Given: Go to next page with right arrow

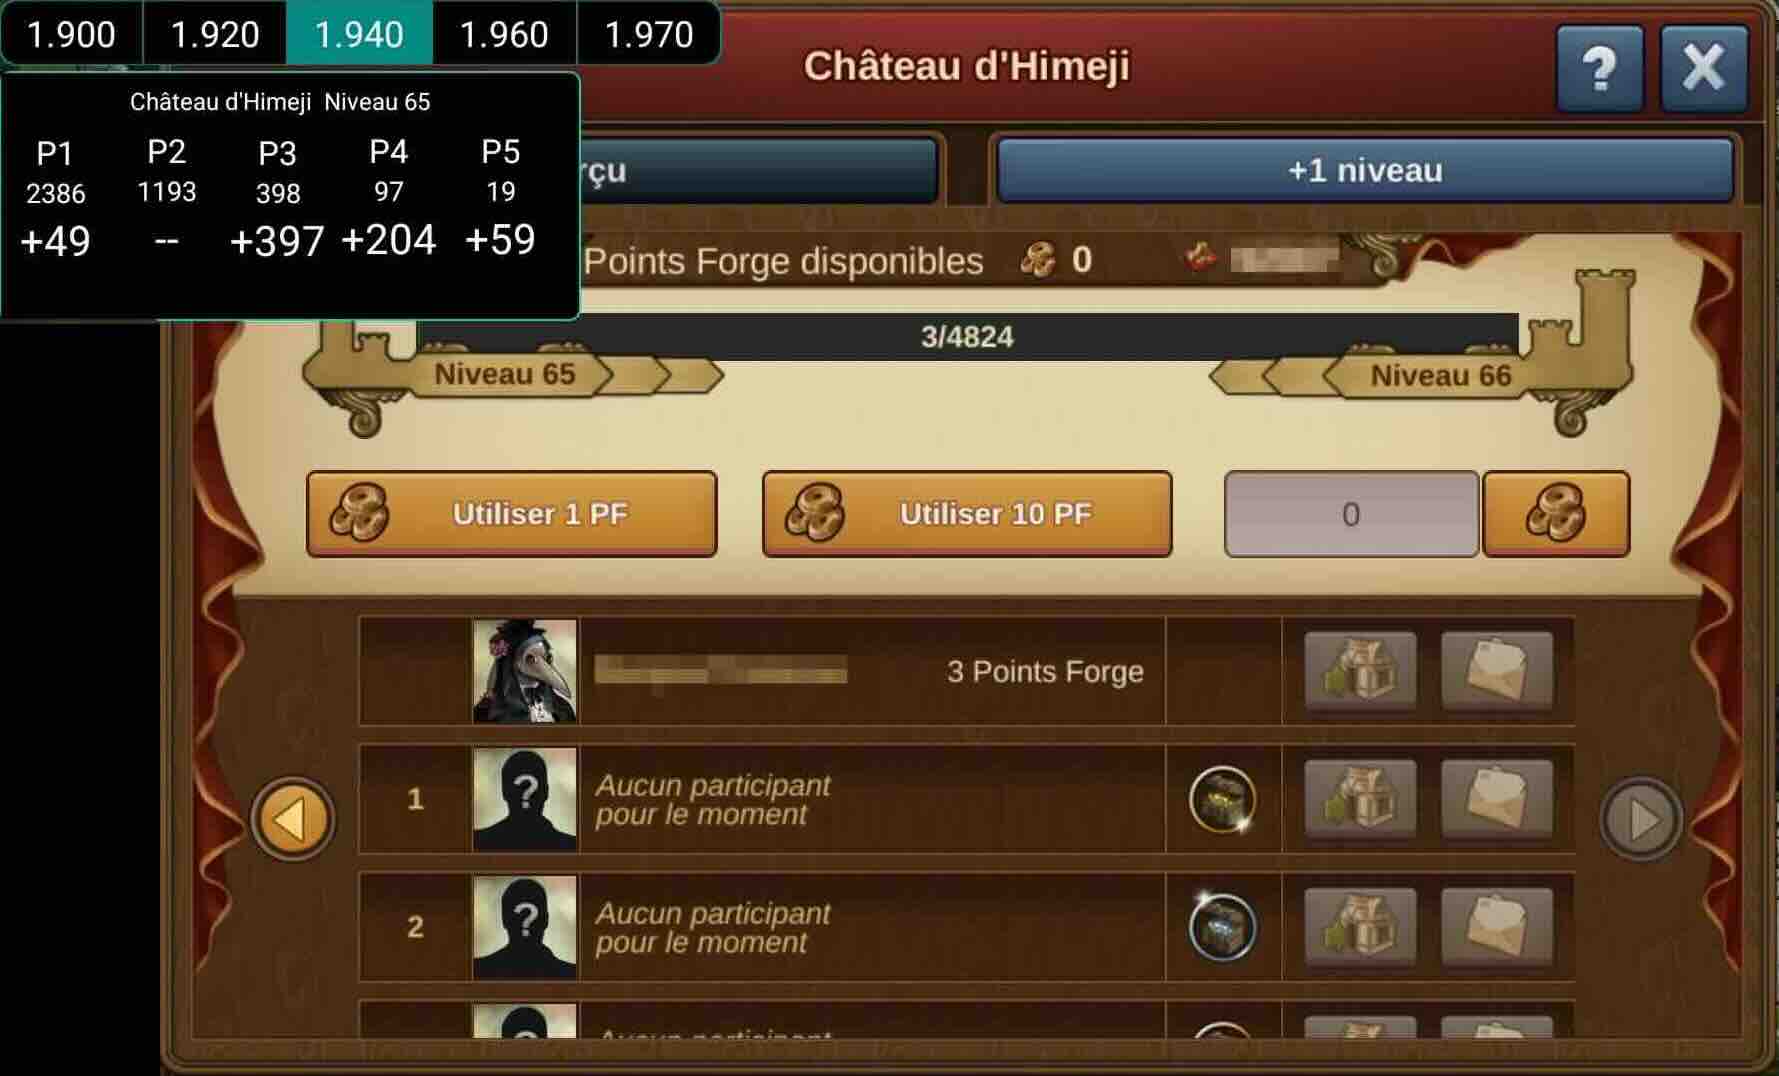Looking at the screenshot, I should (x=1641, y=819).
